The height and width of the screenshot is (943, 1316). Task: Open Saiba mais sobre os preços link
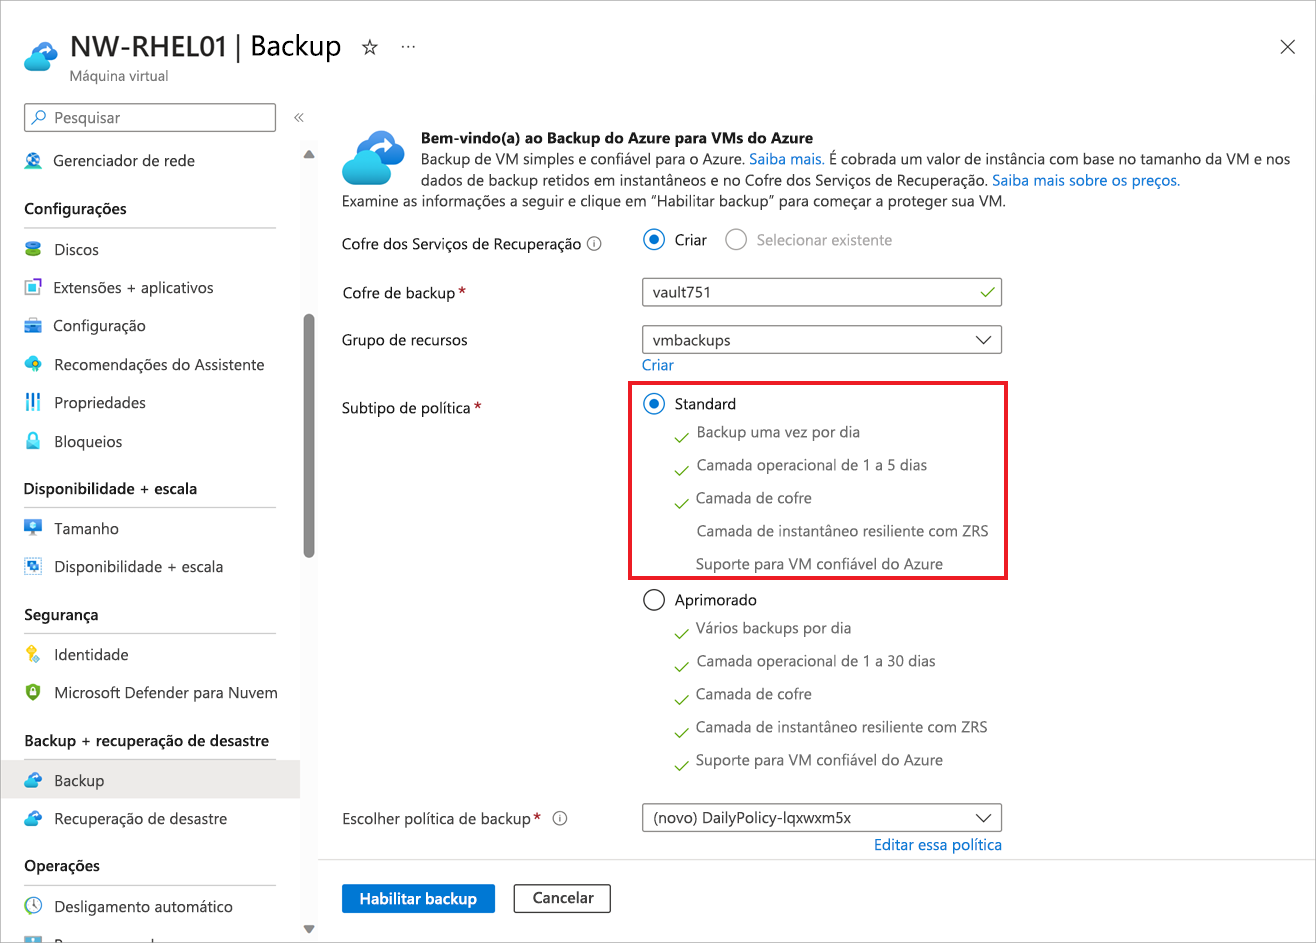click(x=1086, y=181)
